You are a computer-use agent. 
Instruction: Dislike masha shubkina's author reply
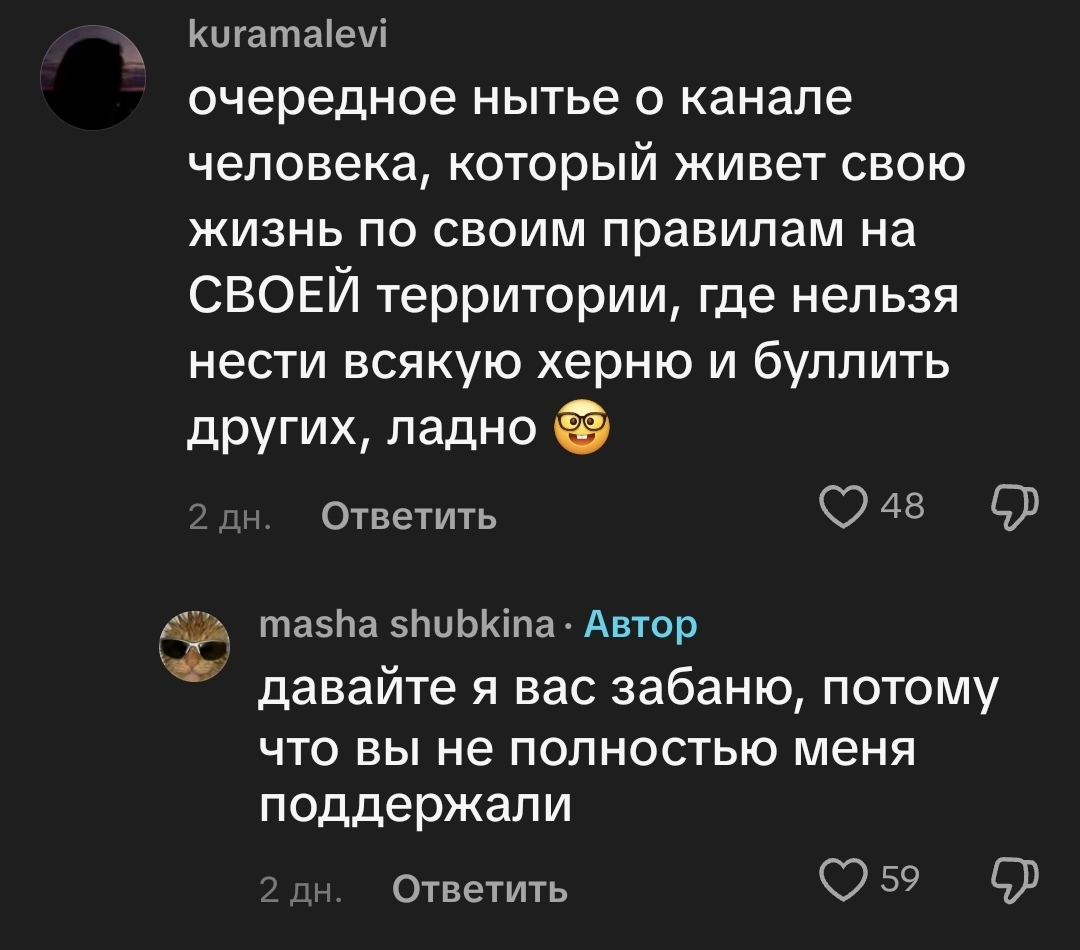[x=1016, y=881]
